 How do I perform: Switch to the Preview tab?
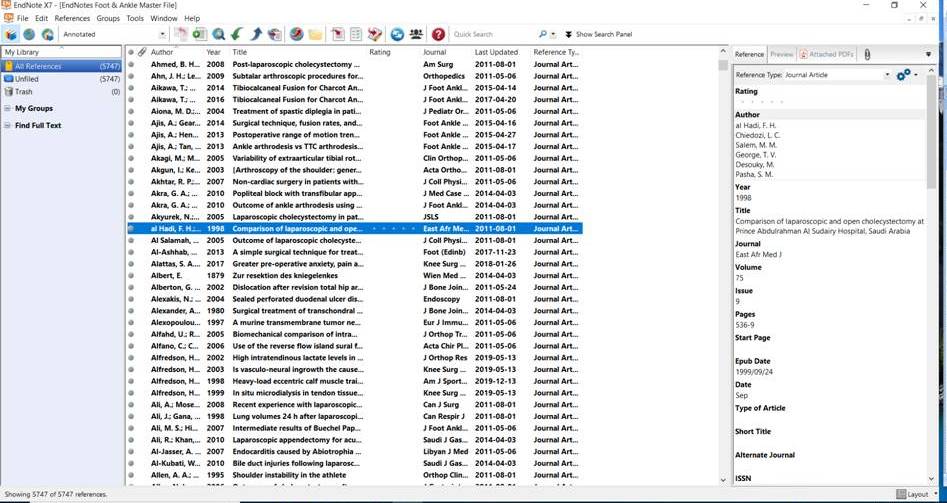781,54
